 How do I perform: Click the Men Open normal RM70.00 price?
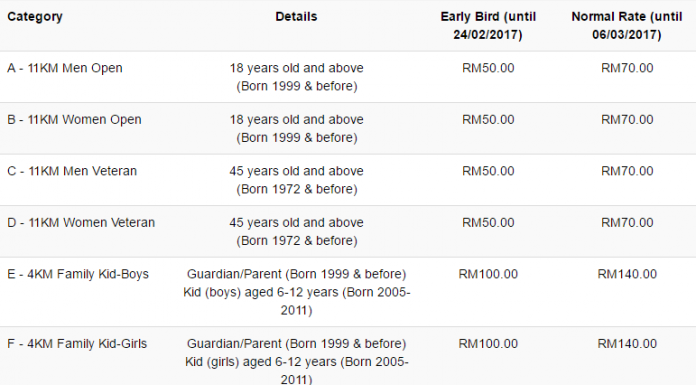[627, 68]
